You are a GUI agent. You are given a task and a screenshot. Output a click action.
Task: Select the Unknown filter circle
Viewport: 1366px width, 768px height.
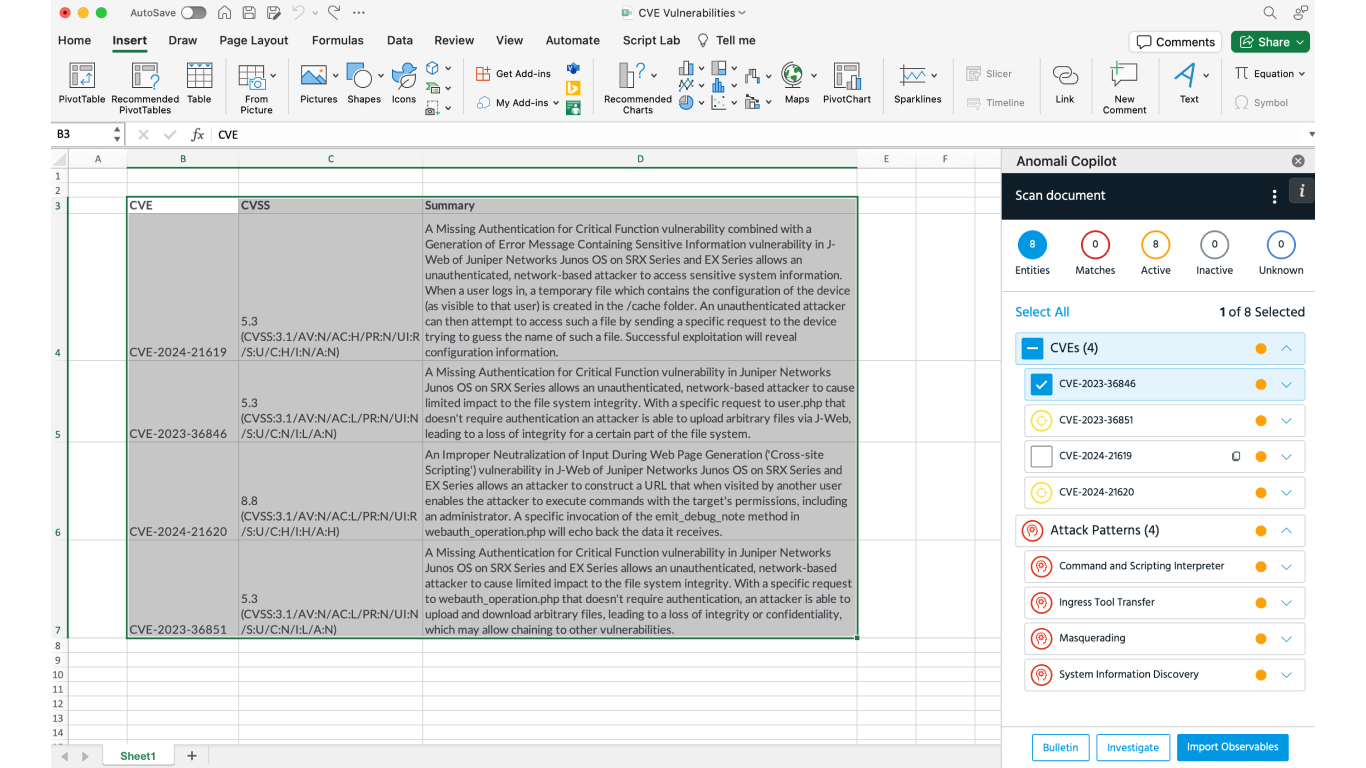tap(1281, 245)
